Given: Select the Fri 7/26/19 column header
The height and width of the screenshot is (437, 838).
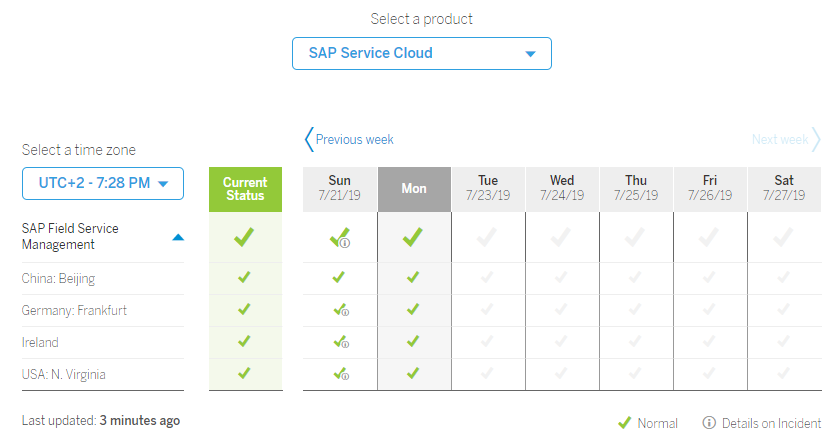Looking at the screenshot, I should (710, 189).
